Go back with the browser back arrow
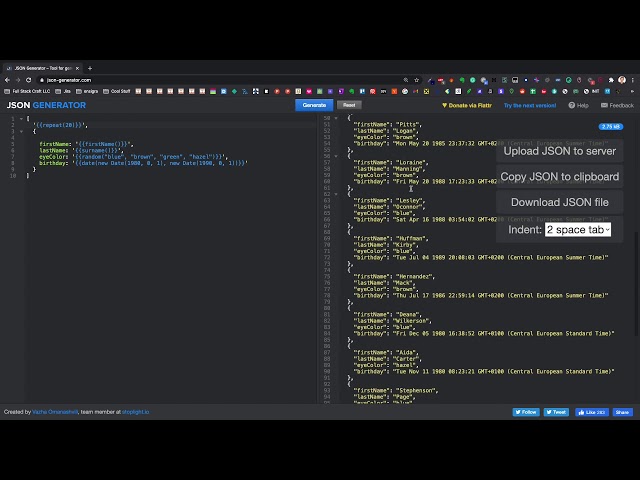 7,80
